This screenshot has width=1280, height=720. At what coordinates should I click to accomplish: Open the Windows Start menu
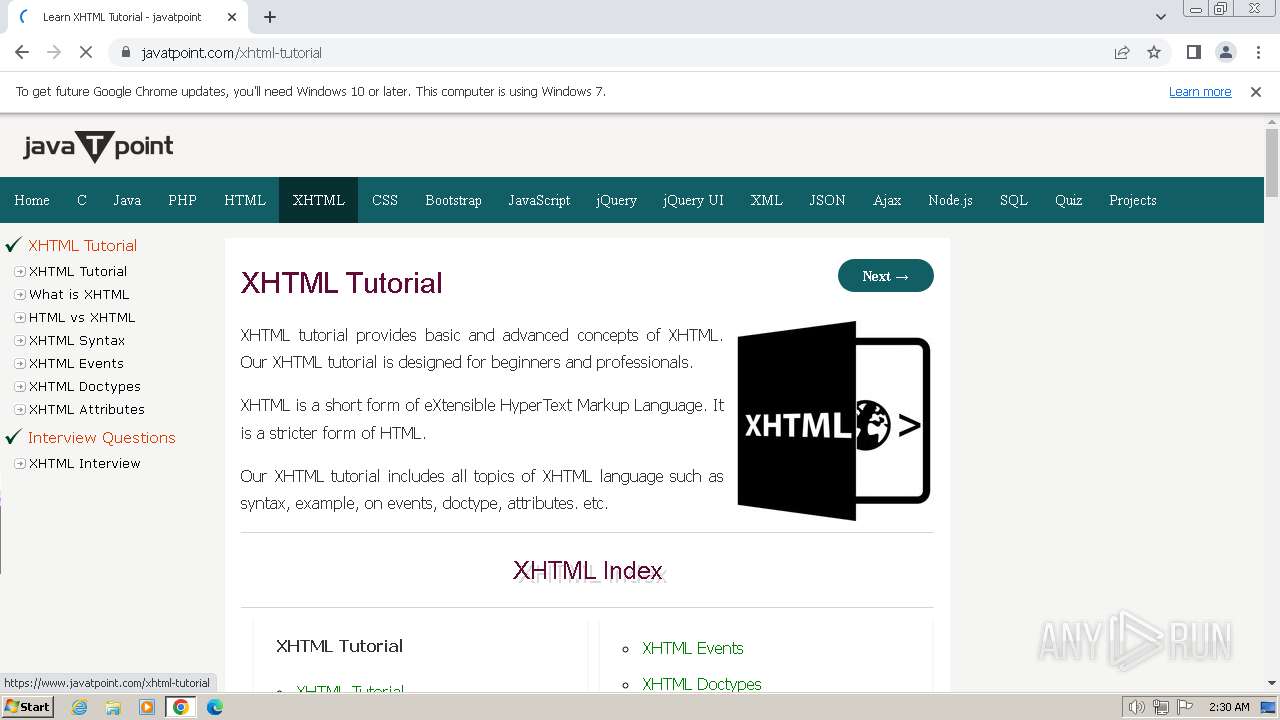click(x=27, y=707)
